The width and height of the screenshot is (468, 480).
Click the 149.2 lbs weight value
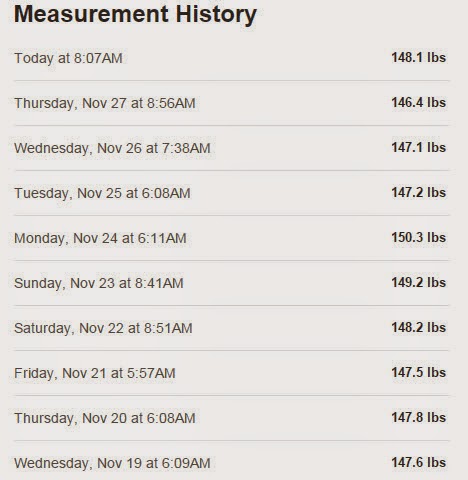click(418, 282)
